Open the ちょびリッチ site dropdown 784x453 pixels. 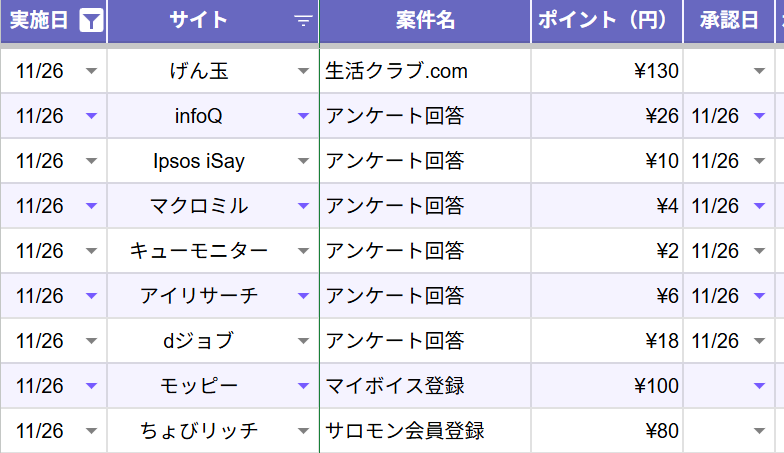[304, 431]
